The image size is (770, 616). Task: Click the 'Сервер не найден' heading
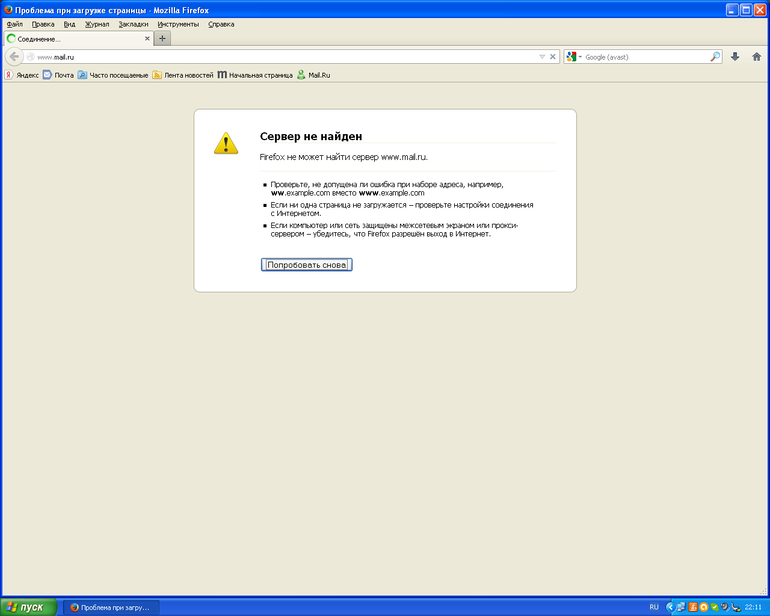pyautogui.click(x=311, y=136)
